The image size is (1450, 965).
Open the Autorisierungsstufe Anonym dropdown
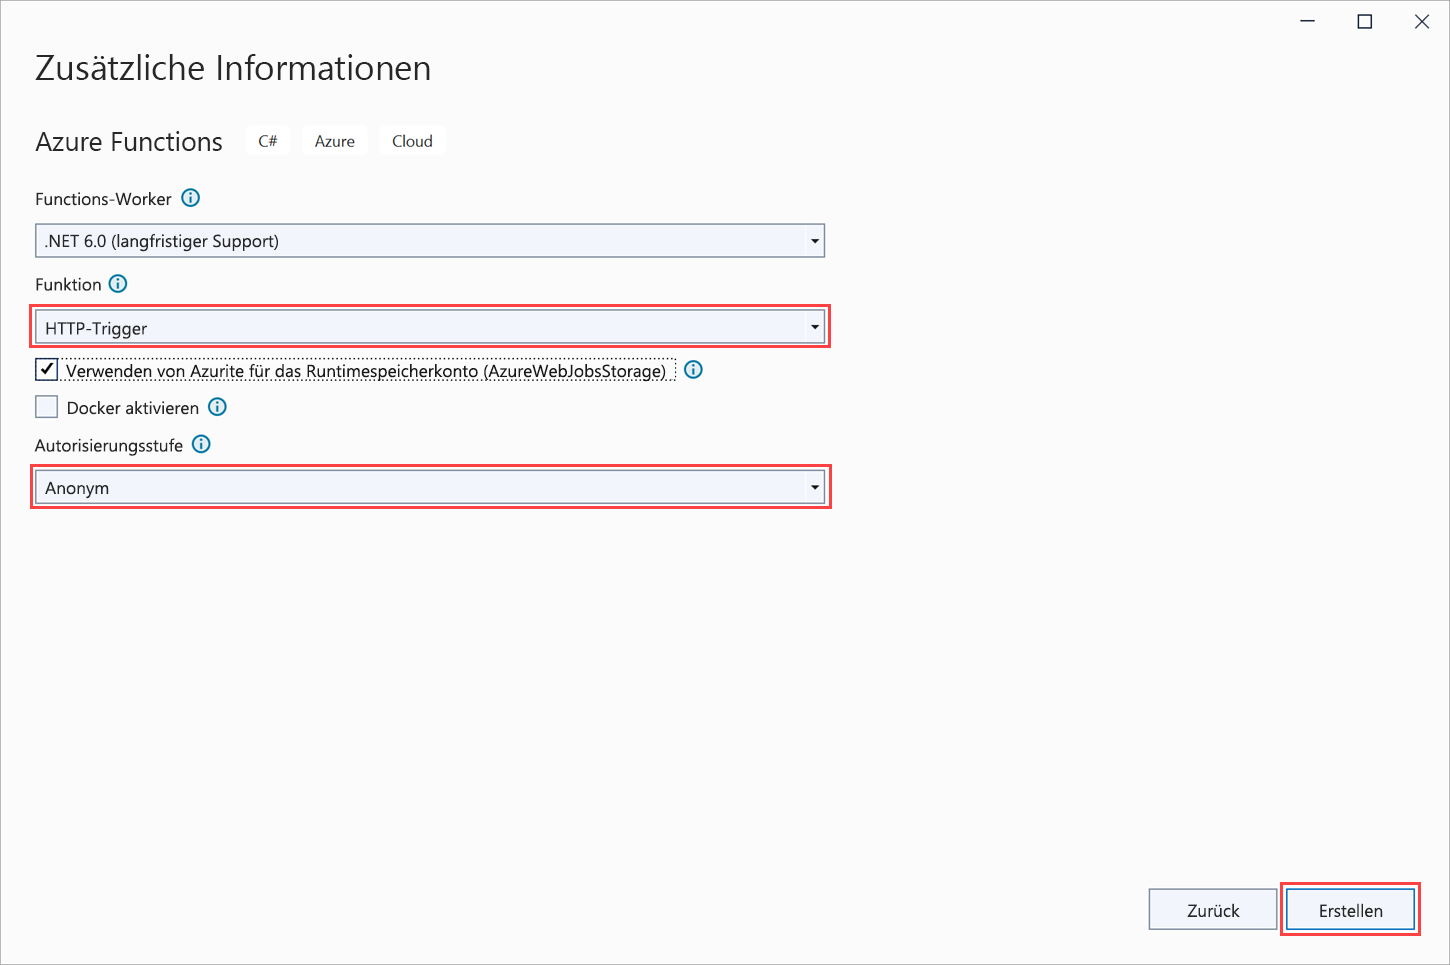tap(430, 487)
